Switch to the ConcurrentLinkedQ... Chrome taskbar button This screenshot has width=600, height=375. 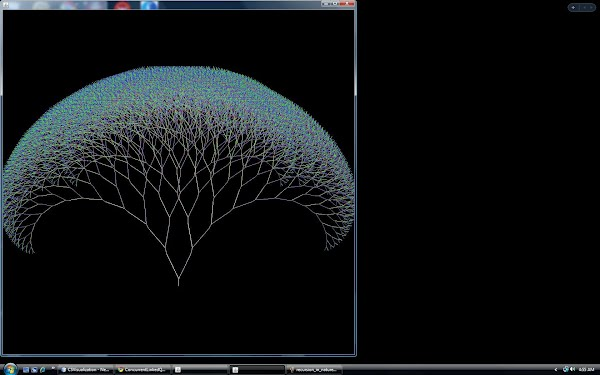coord(142,370)
